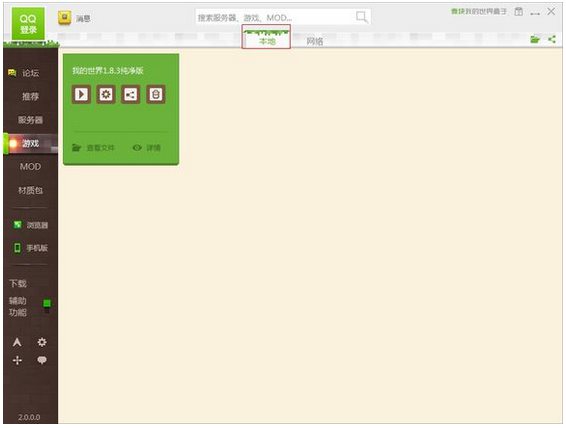Open 服务器 in the sidebar
Screen dimensions: 566x428
click(x=30, y=120)
